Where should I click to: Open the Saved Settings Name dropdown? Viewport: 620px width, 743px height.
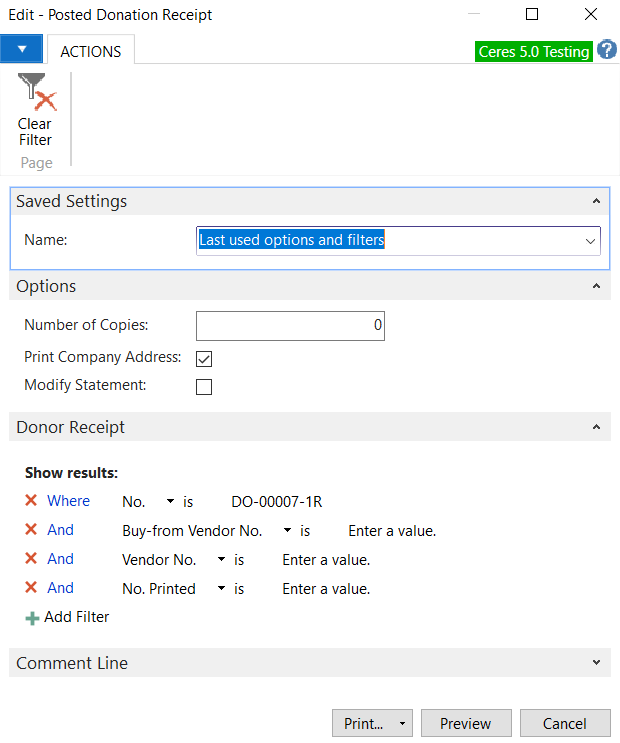590,241
